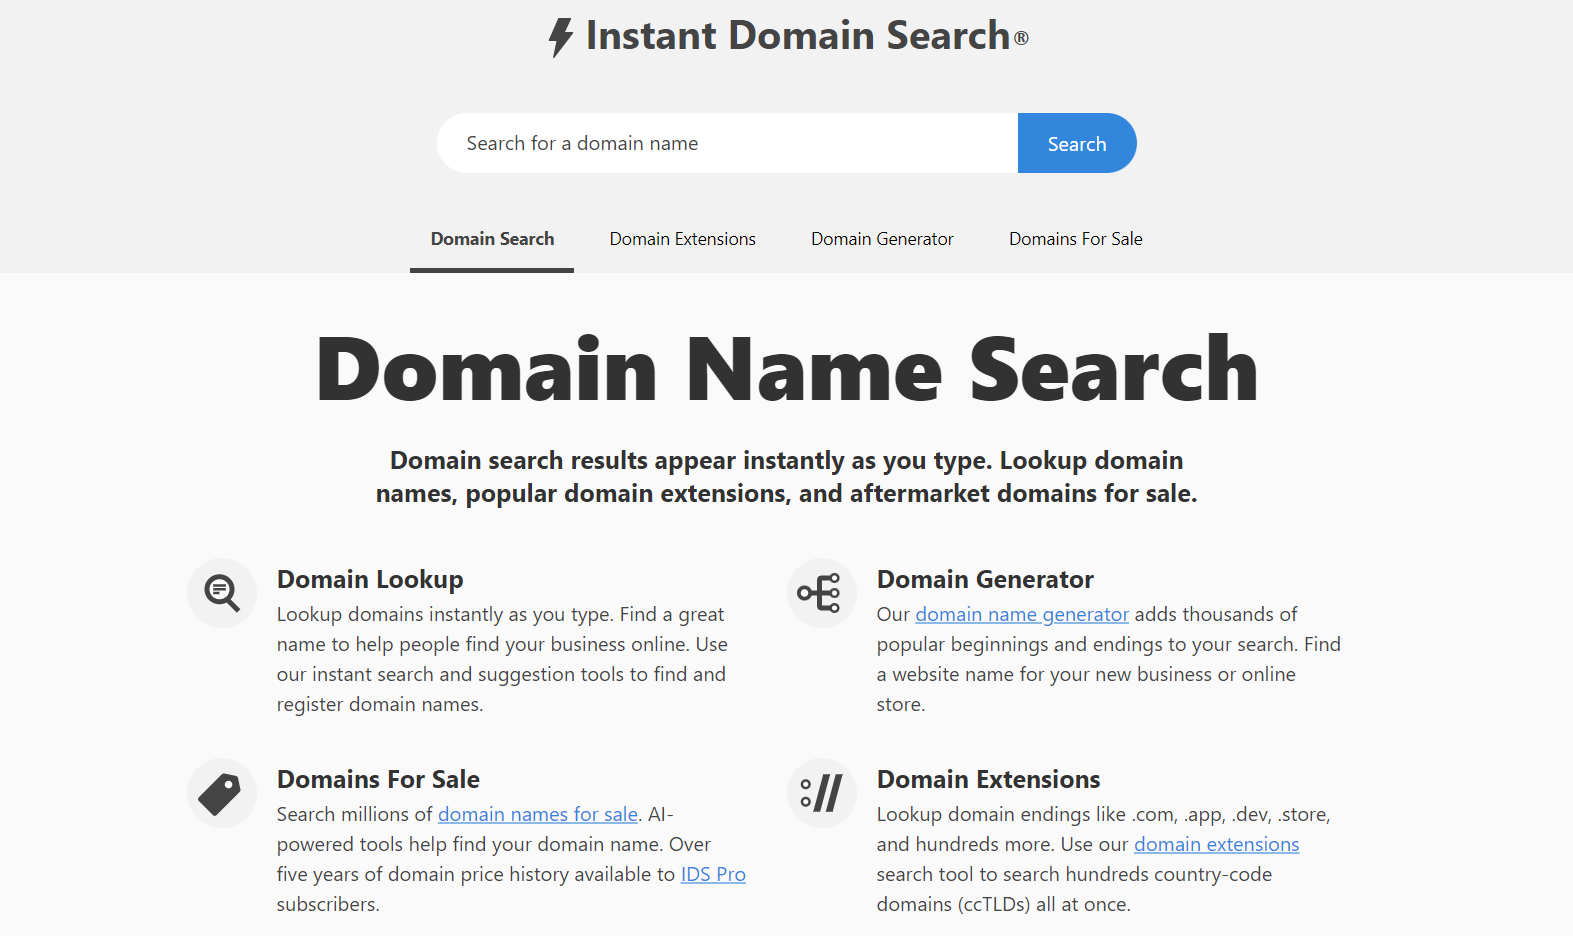This screenshot has width=1573, height=936.
Task: Click the Domain Lookup heading
Action: (x=370, y=580)
